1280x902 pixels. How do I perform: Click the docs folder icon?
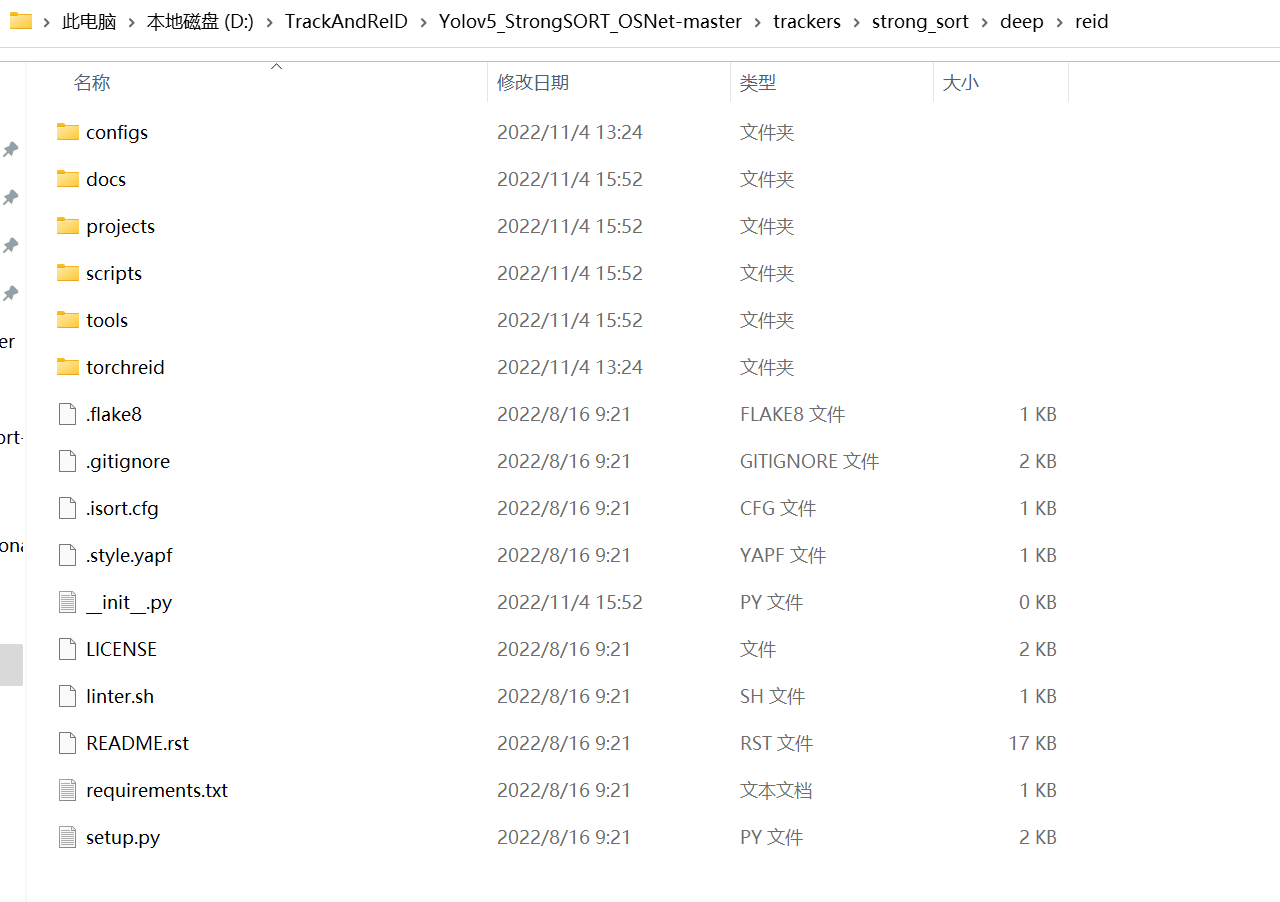click(68, 179)
